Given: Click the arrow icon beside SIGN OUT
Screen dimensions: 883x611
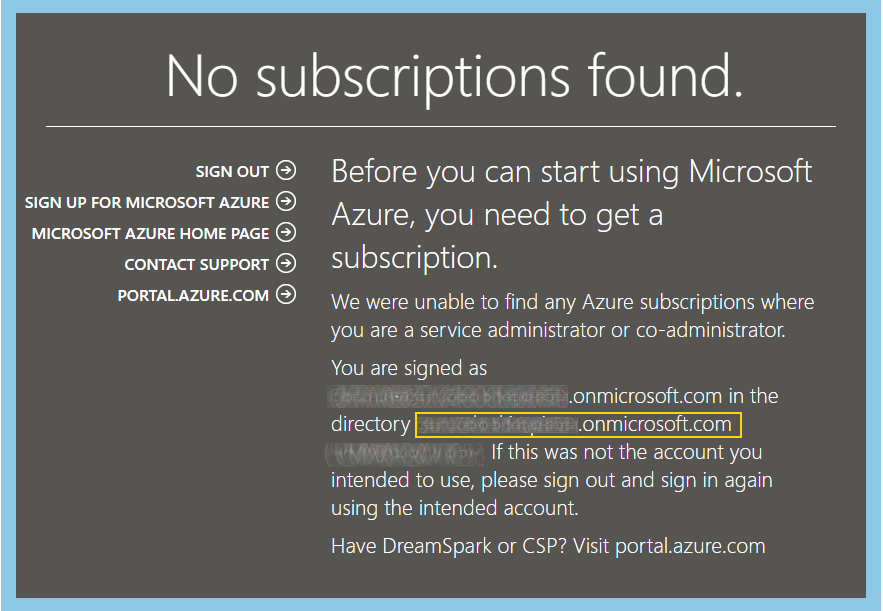Looking at the screenshot, I should (286, 170).
